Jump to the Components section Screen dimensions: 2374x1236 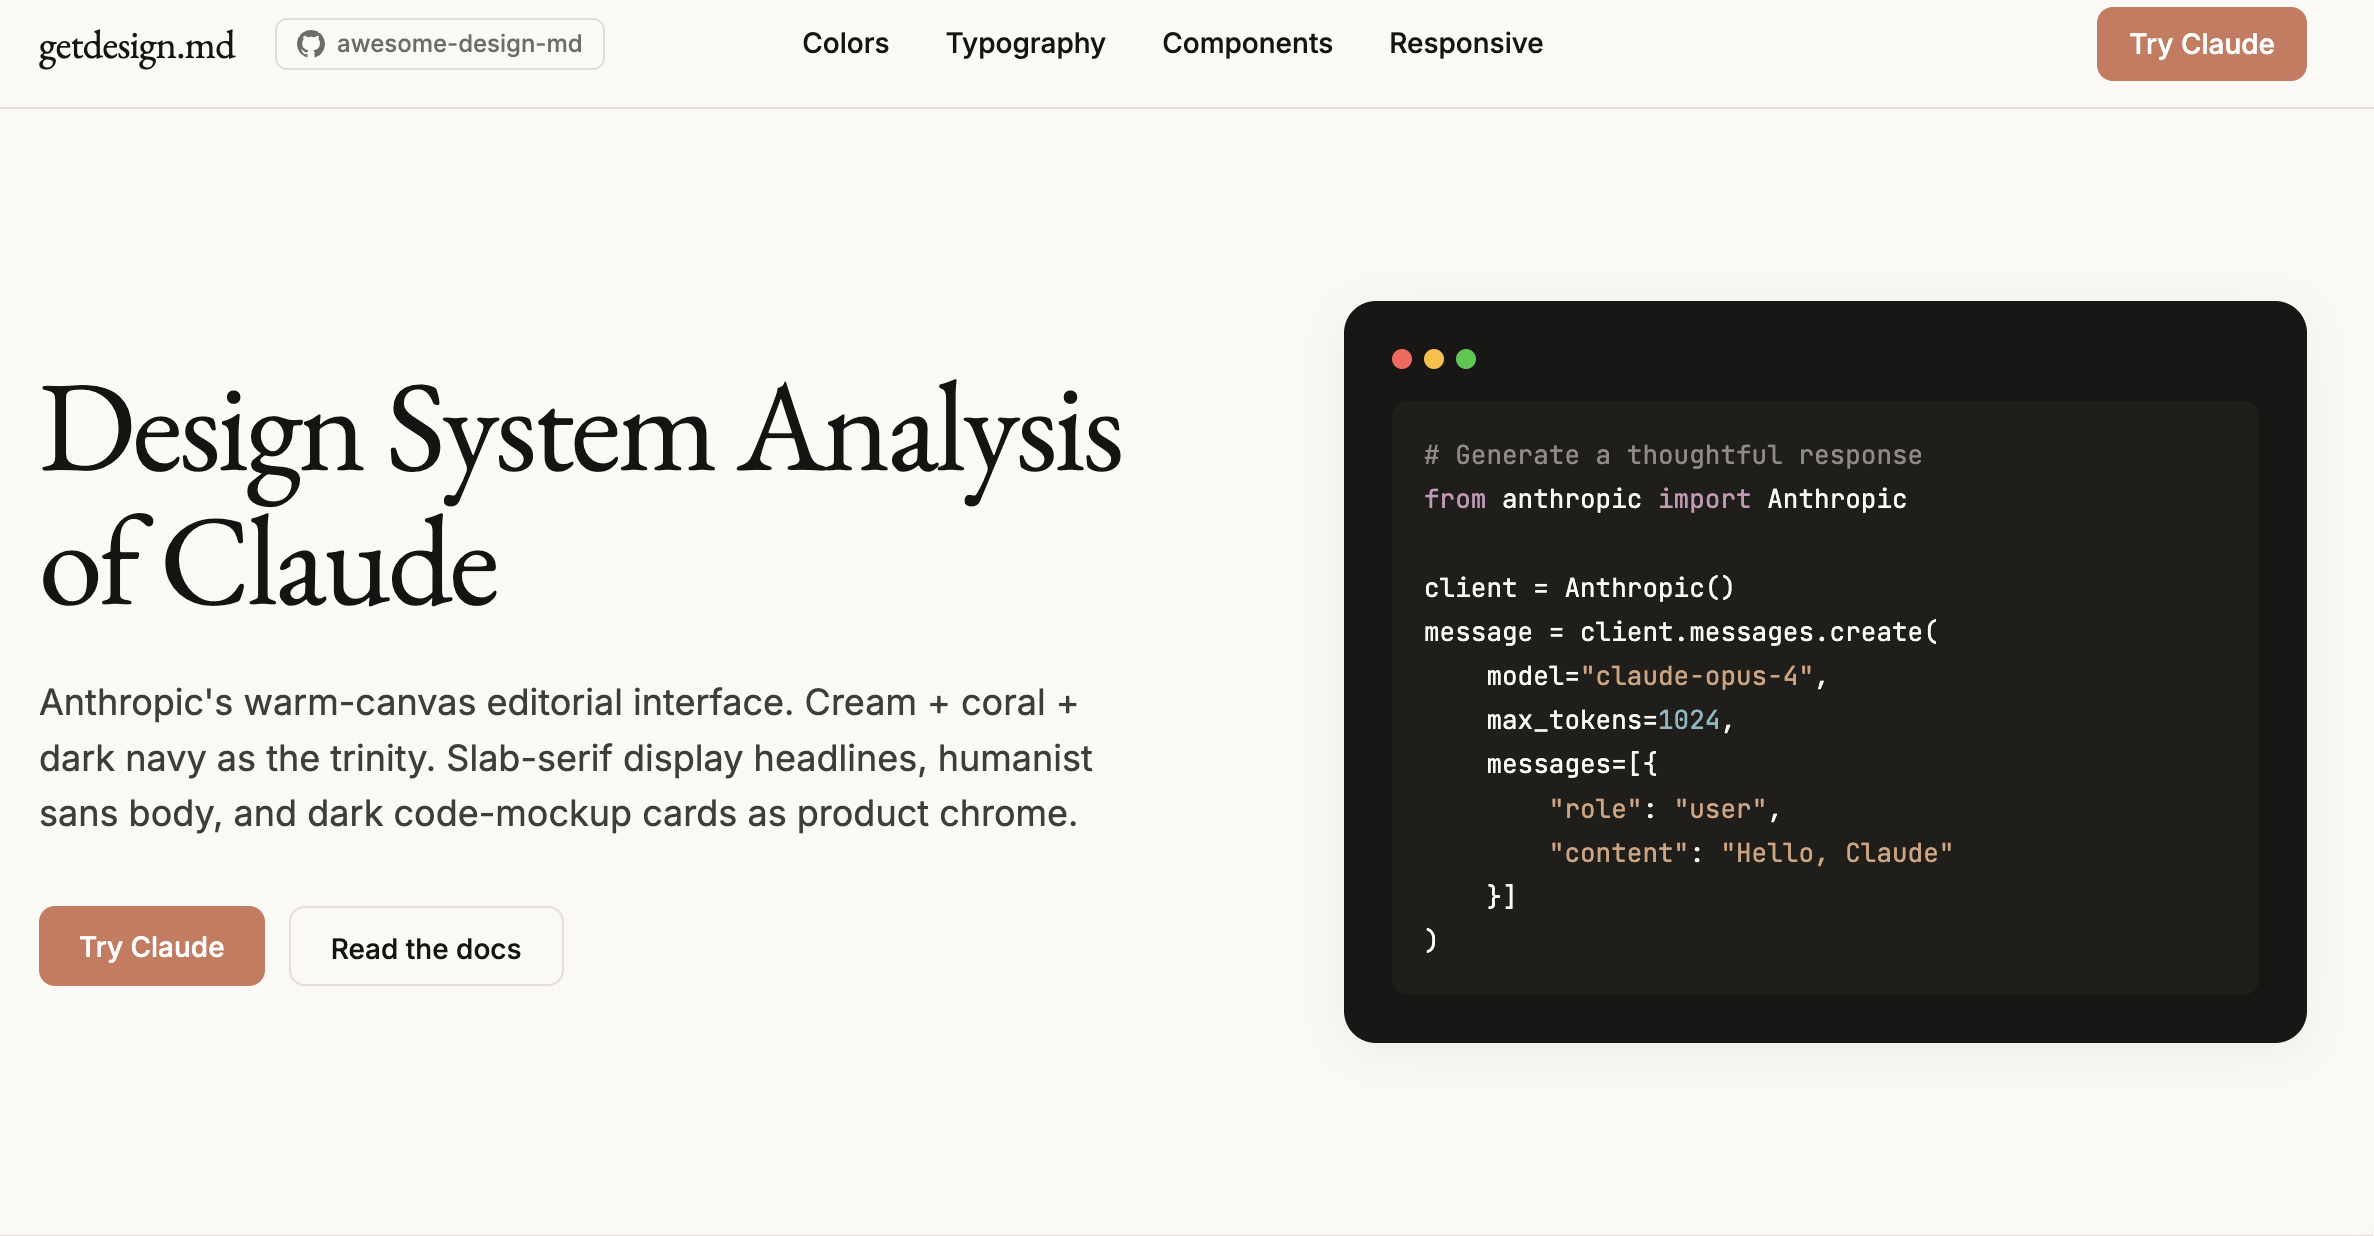(1247, 44)
